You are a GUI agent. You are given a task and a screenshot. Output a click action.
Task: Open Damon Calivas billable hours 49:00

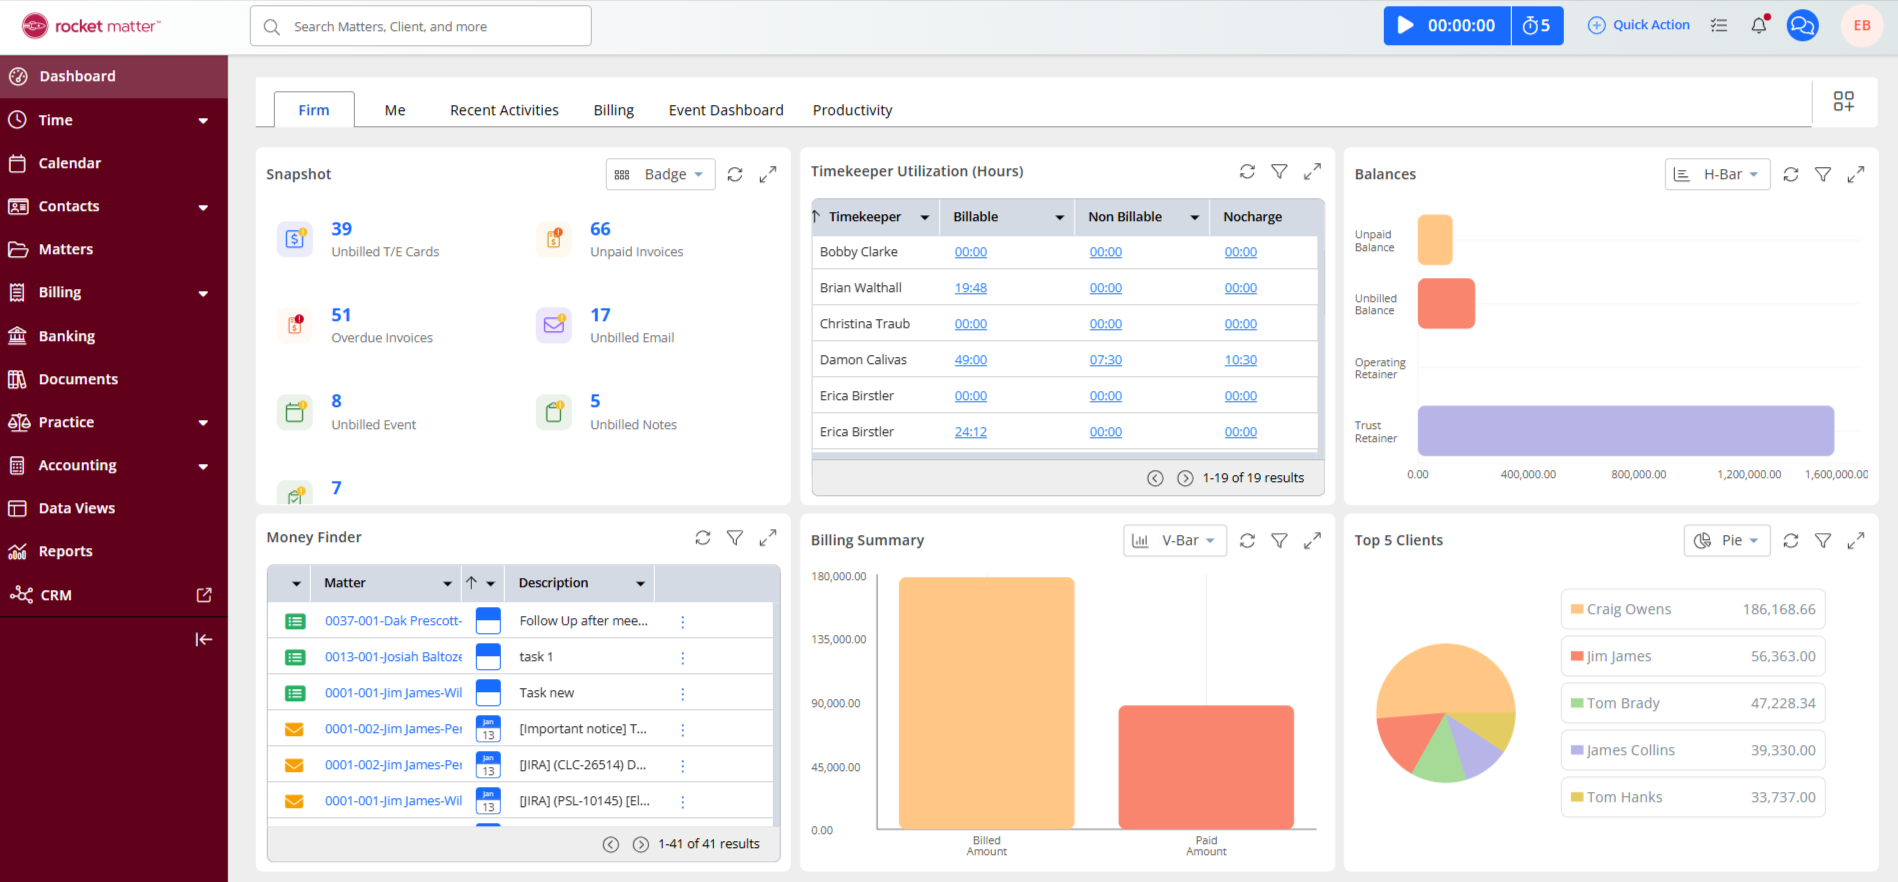970,360
